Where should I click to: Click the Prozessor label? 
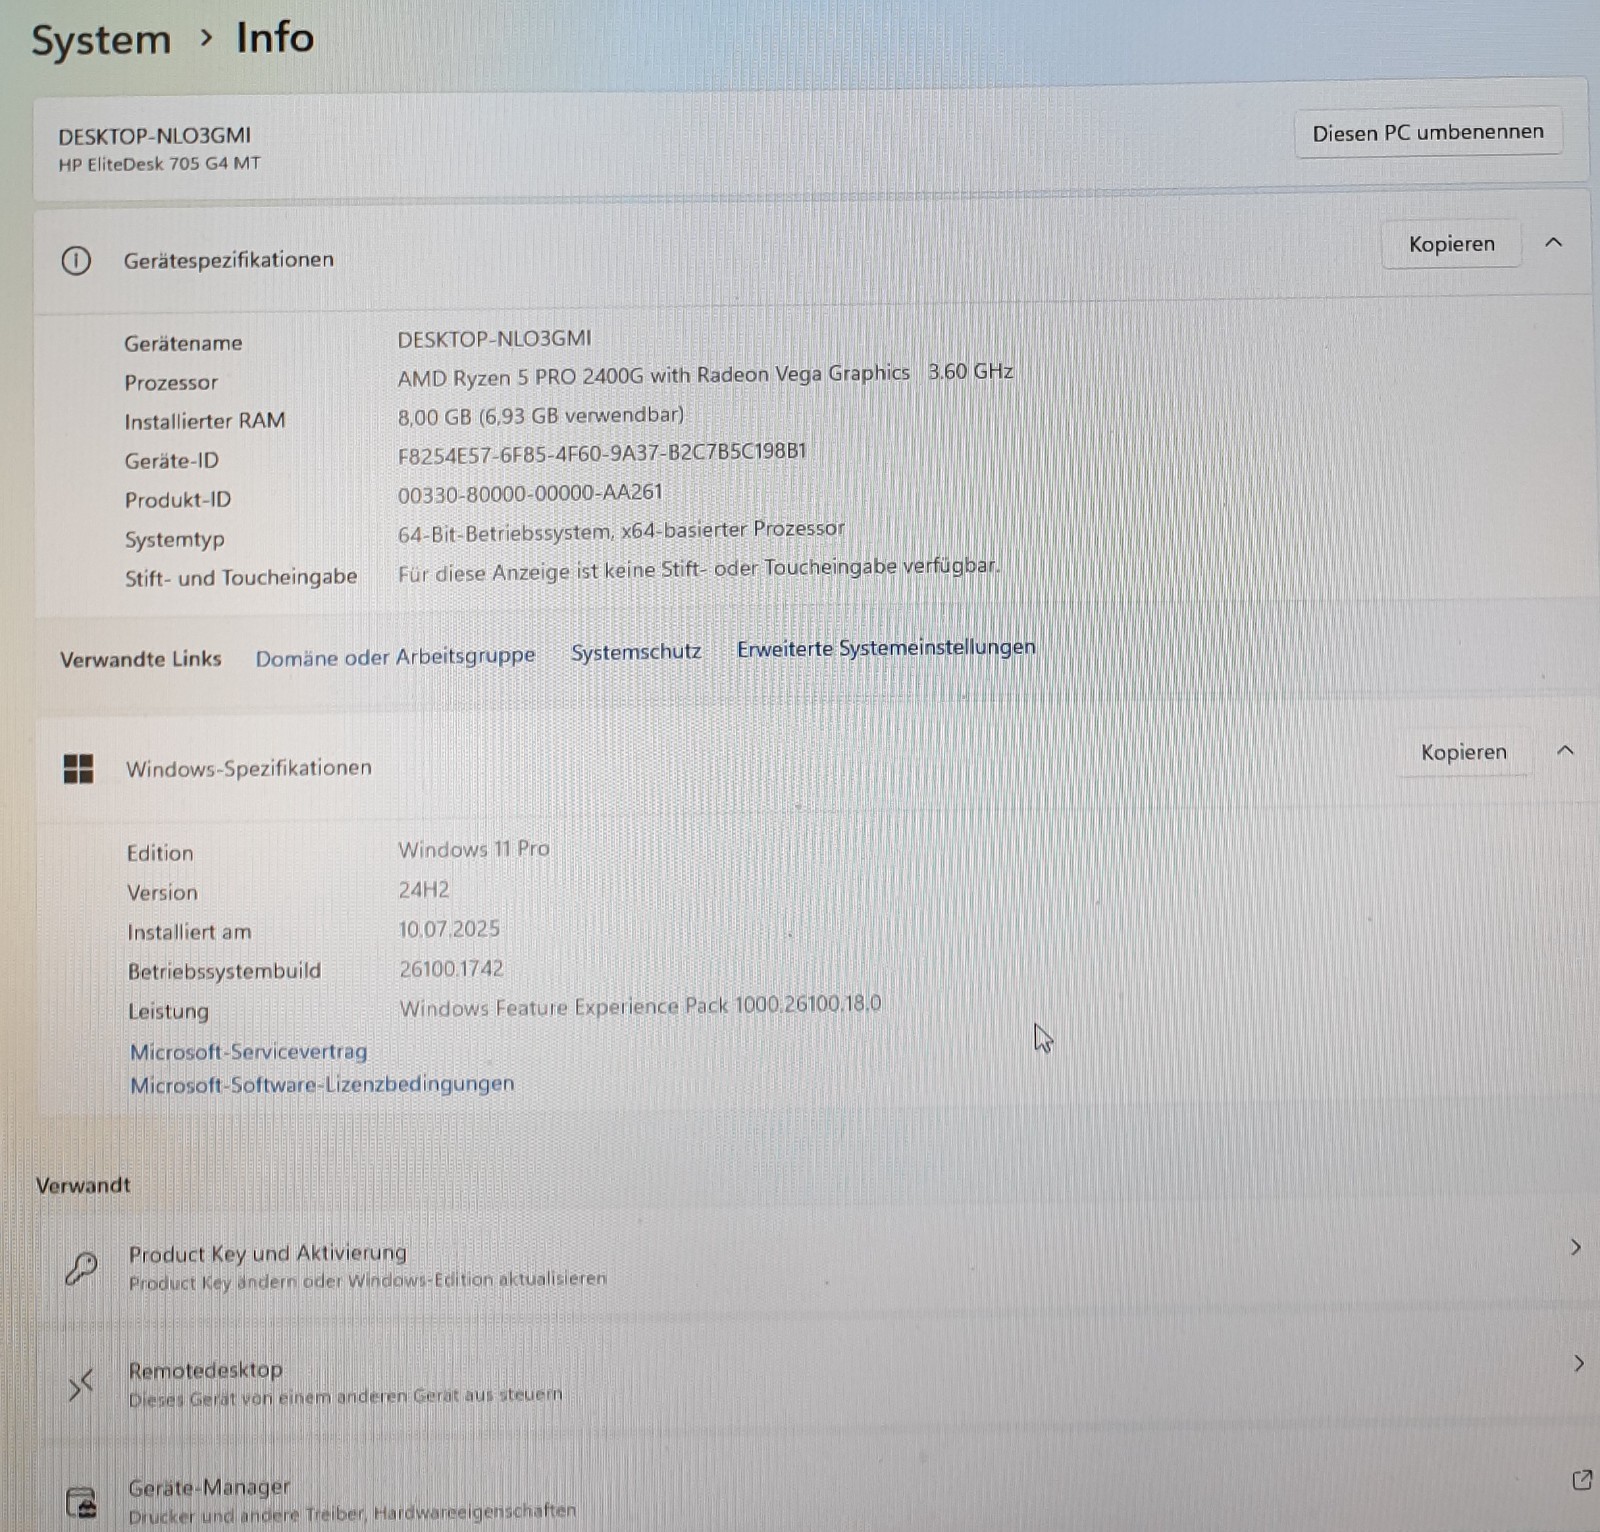click(x=171, y=383)
